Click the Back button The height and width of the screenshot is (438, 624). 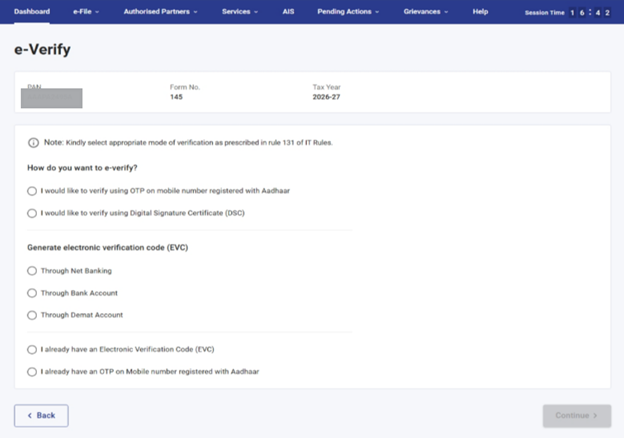tap(41, 415)
